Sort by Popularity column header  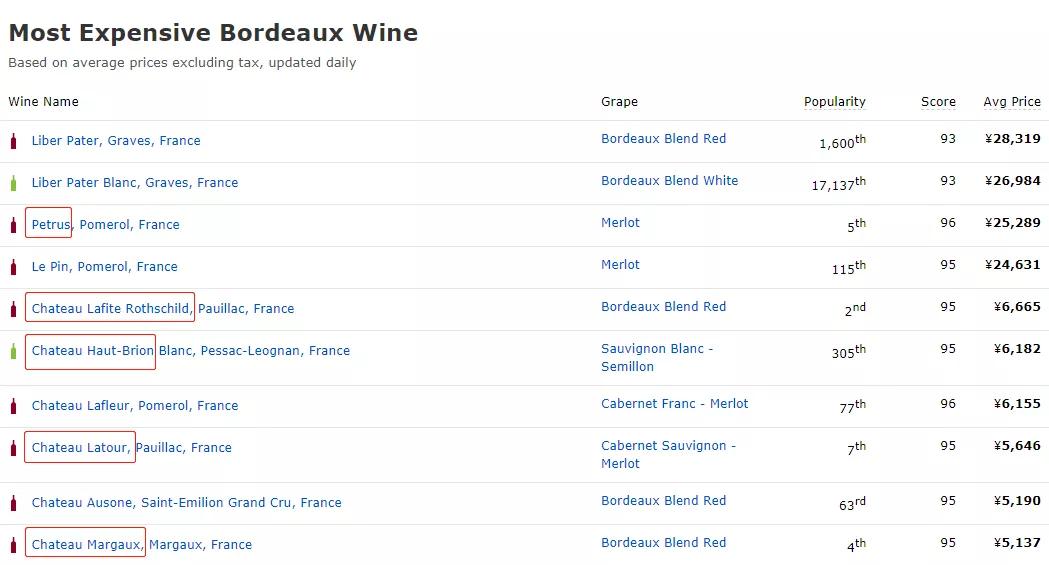coord(834,102)
